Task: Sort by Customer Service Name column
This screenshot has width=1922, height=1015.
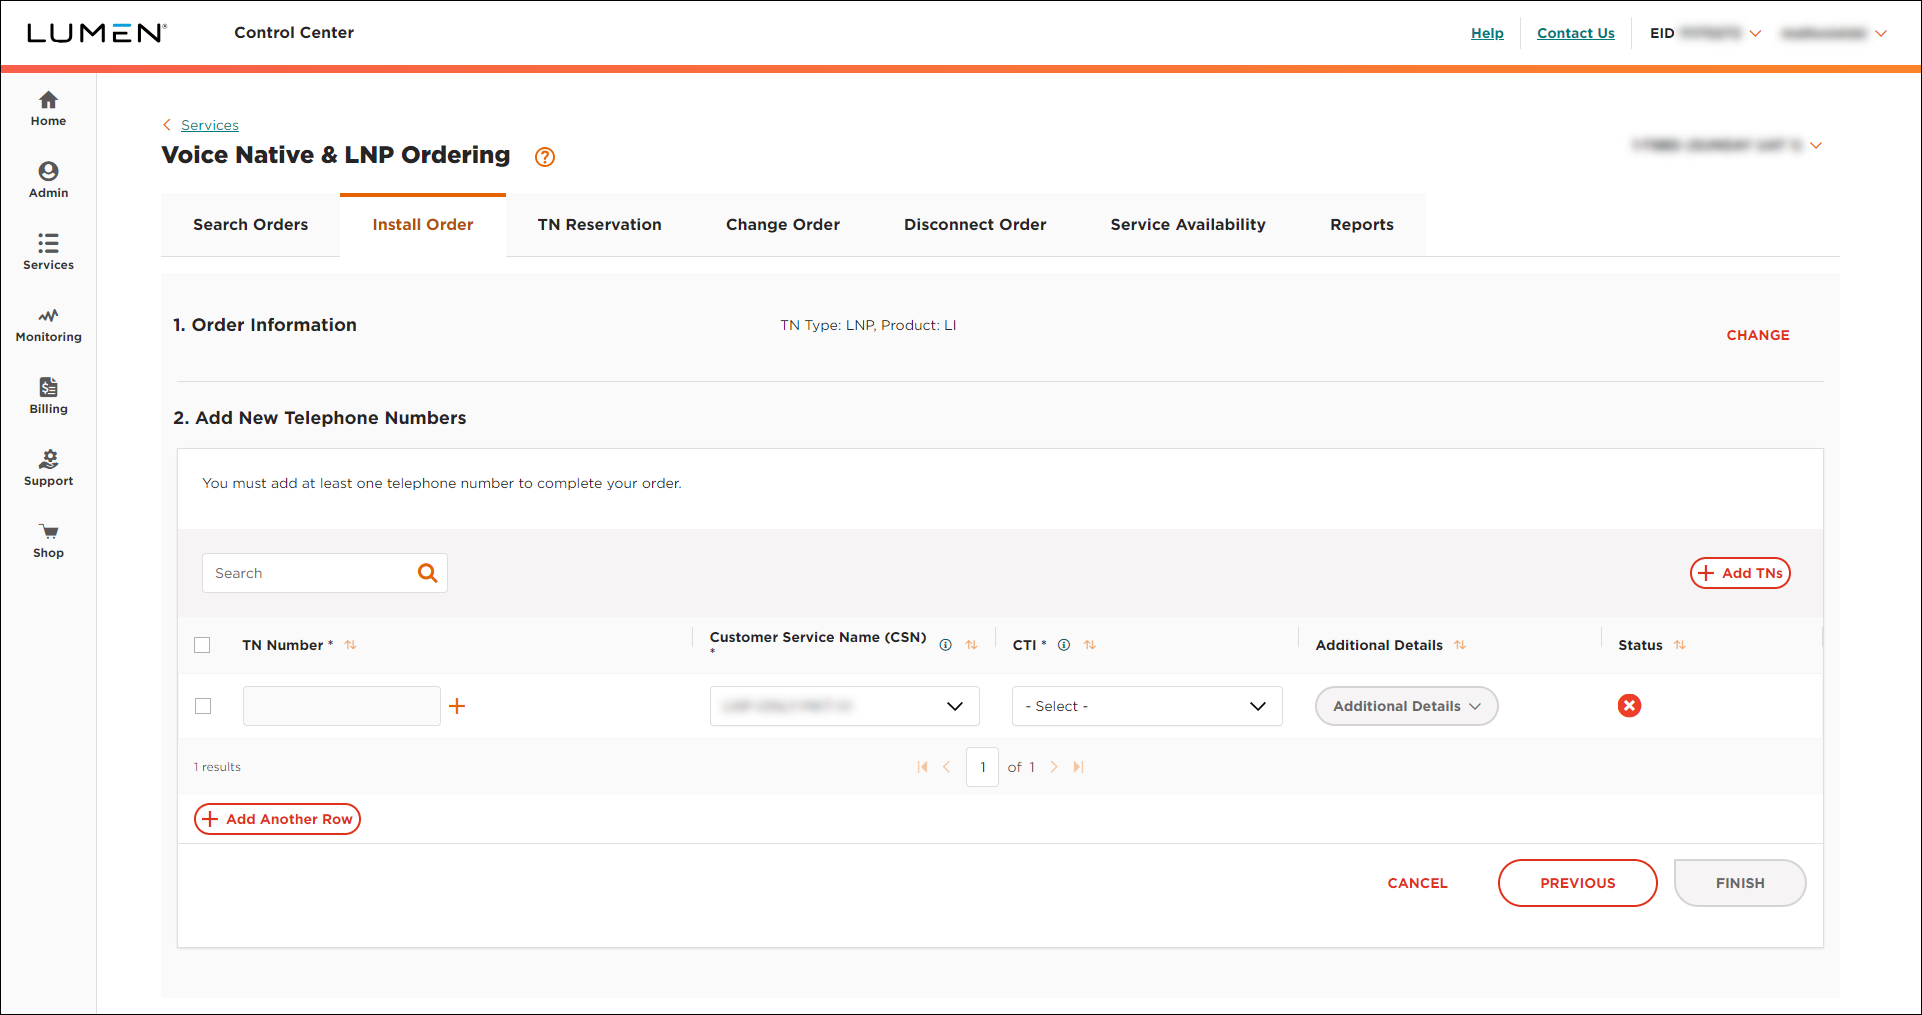Action: click(972, 645)
